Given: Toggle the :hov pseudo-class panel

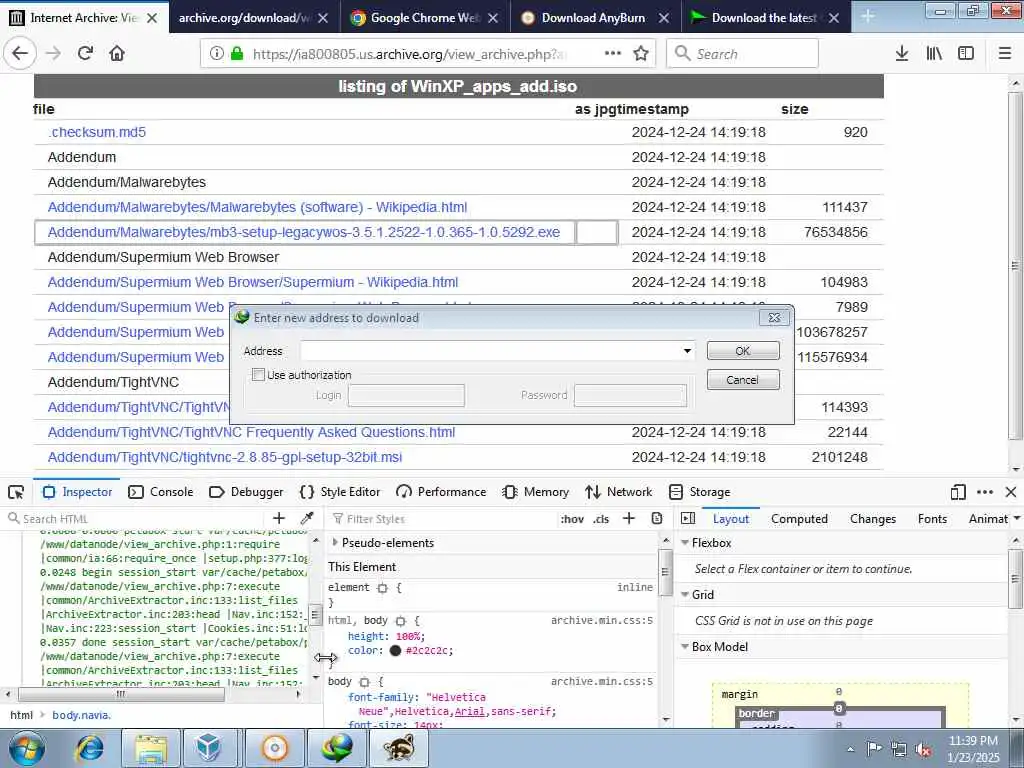Looking at the screenshot, I should (x=572, y=519).
